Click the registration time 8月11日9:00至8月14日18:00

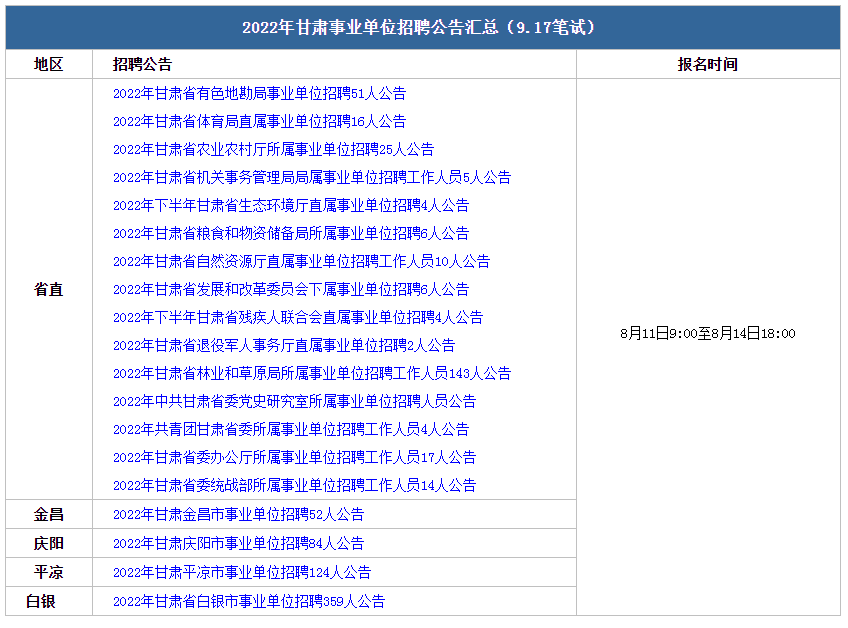pyautogui.click(x=708, y=333)
